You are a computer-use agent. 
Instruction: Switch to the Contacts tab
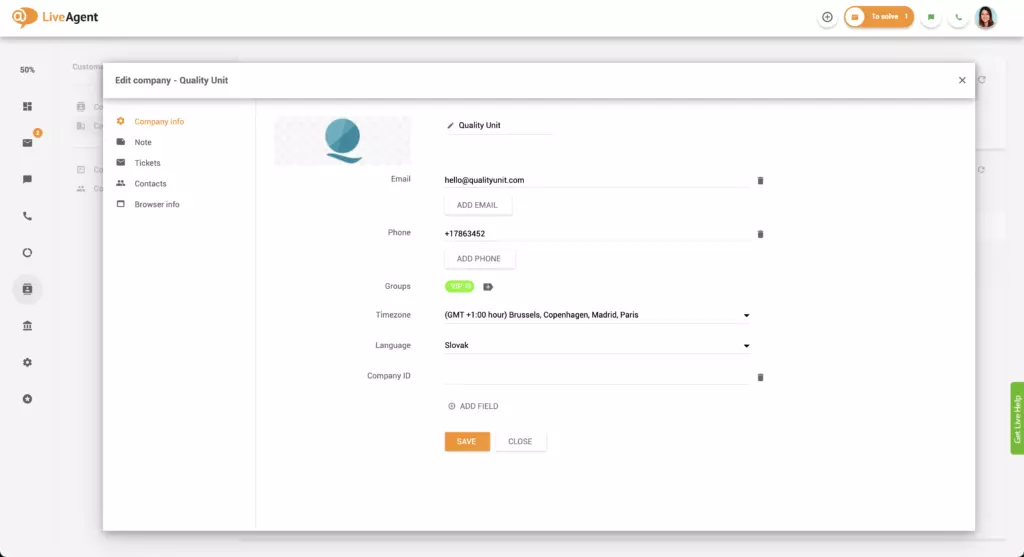click(x=150, y=184)
